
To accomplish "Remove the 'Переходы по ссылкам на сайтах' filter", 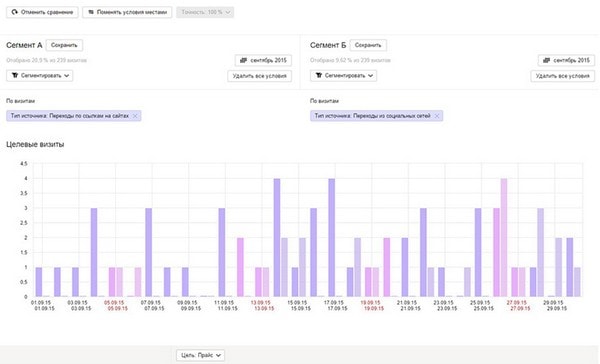I will tap(135, 116).
